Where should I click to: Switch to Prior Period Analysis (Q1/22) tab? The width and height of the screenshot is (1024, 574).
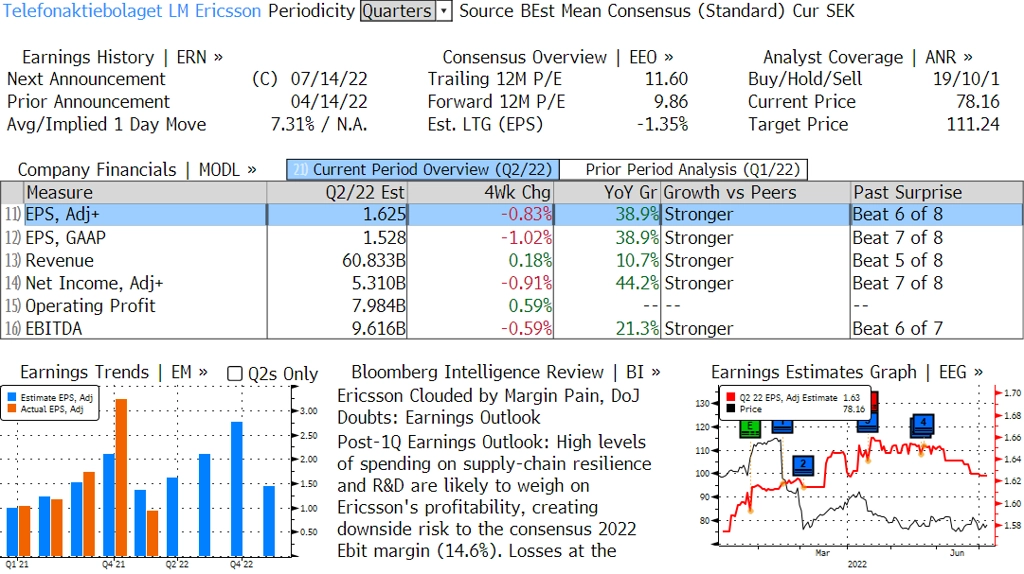684,170
